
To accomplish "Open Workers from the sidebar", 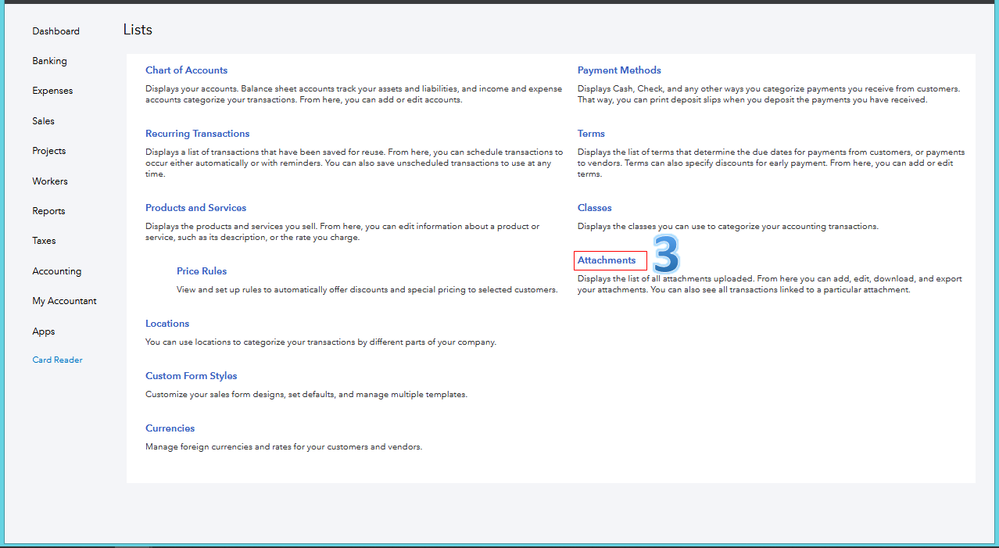I will 50,181.
